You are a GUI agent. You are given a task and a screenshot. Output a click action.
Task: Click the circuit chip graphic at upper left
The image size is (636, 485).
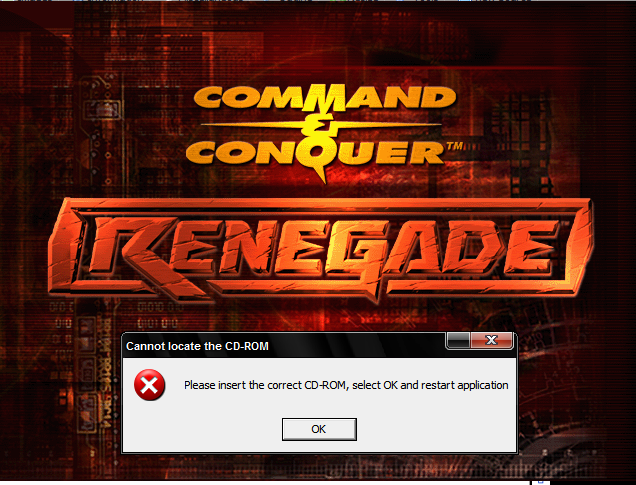click(102, 109)
